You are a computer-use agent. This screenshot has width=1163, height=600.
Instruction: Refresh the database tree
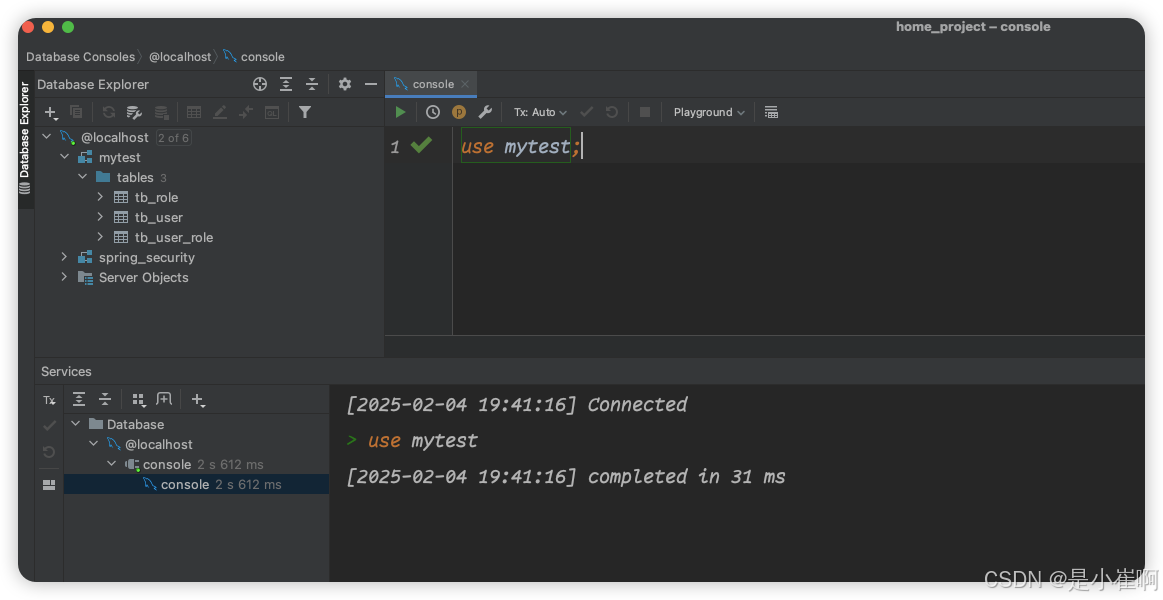coord(109,112)
